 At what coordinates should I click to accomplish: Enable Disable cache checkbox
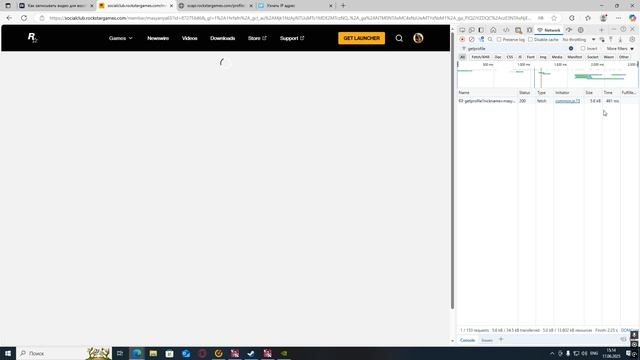pyautogui.click(x=530, y=40)
